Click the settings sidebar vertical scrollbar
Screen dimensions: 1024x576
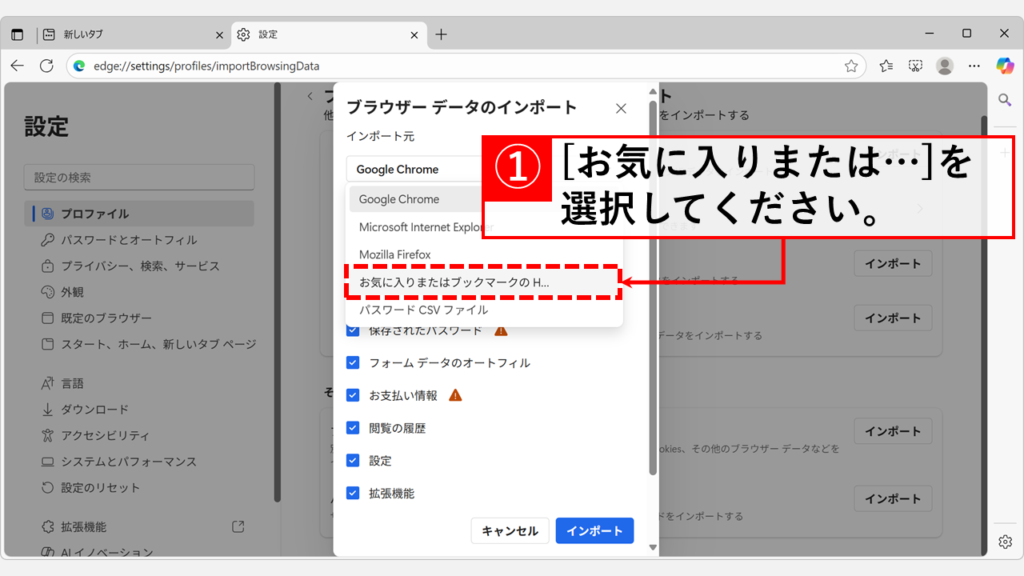coord(277,293)
